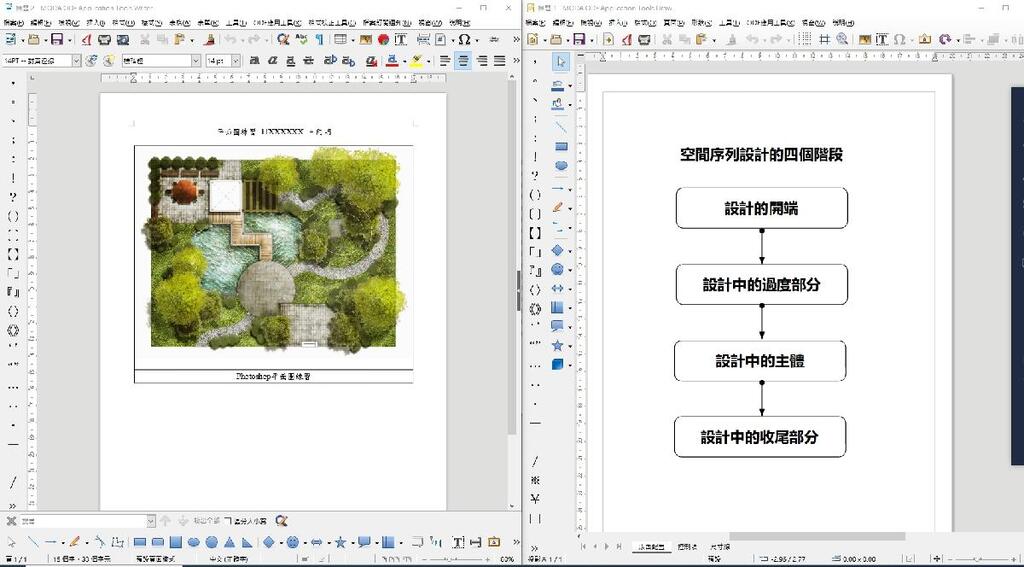Expand the paragraph style dropdown

click(x=76, y=61)
